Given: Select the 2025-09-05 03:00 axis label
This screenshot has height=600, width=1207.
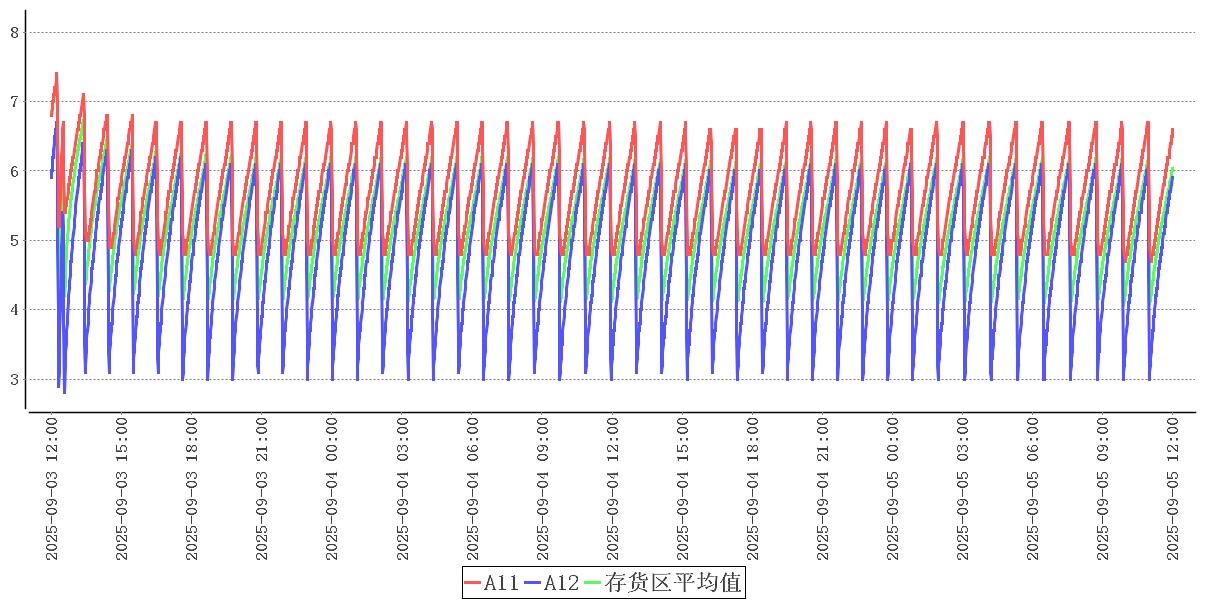Looking at the screenshot, I should coord(964,489).
